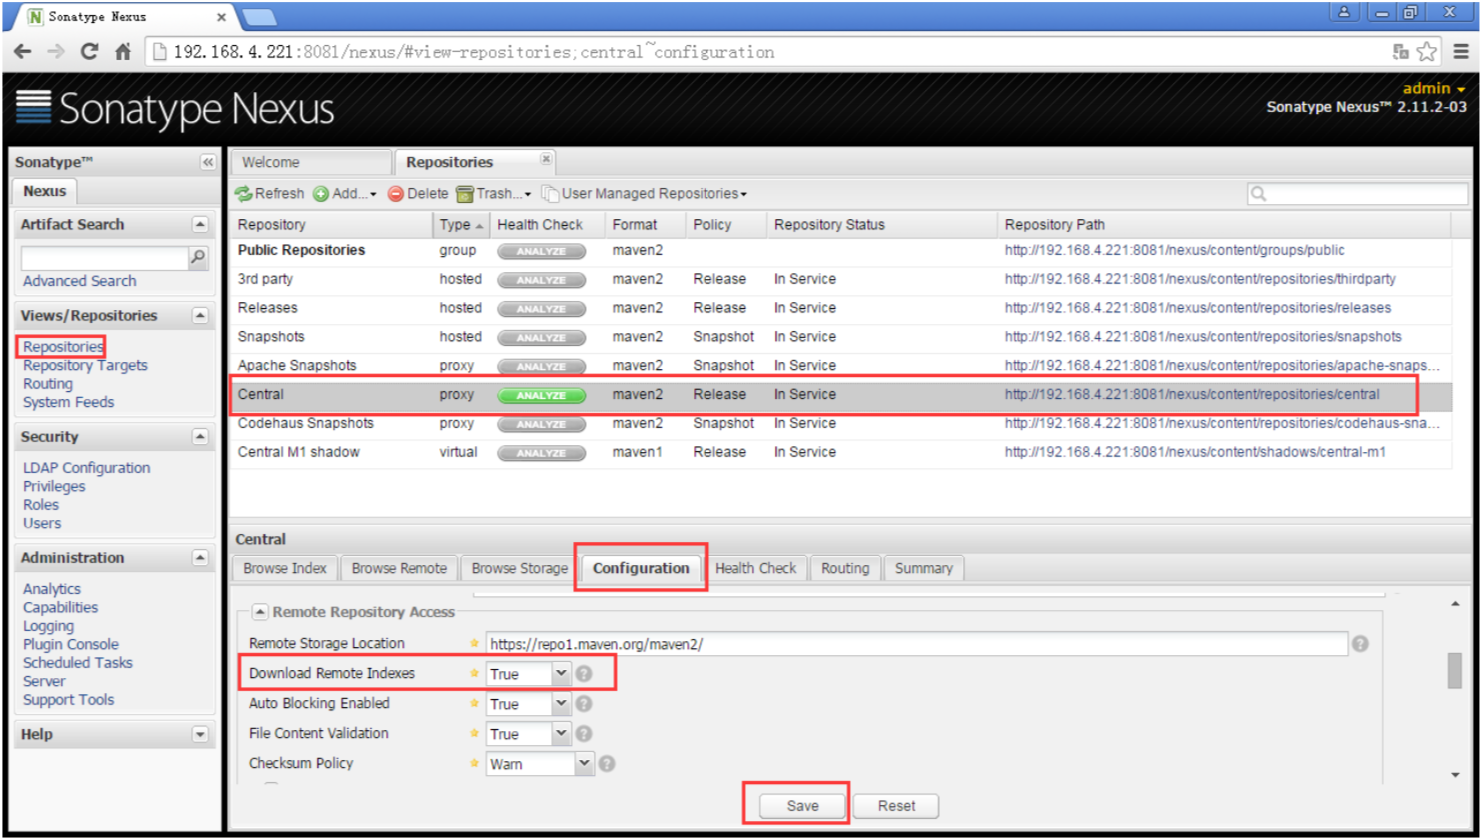Viewport: 1482px width, 838px height.
Task: Open User Managed Repositories dropdown
Action: [x=644, y=193]
